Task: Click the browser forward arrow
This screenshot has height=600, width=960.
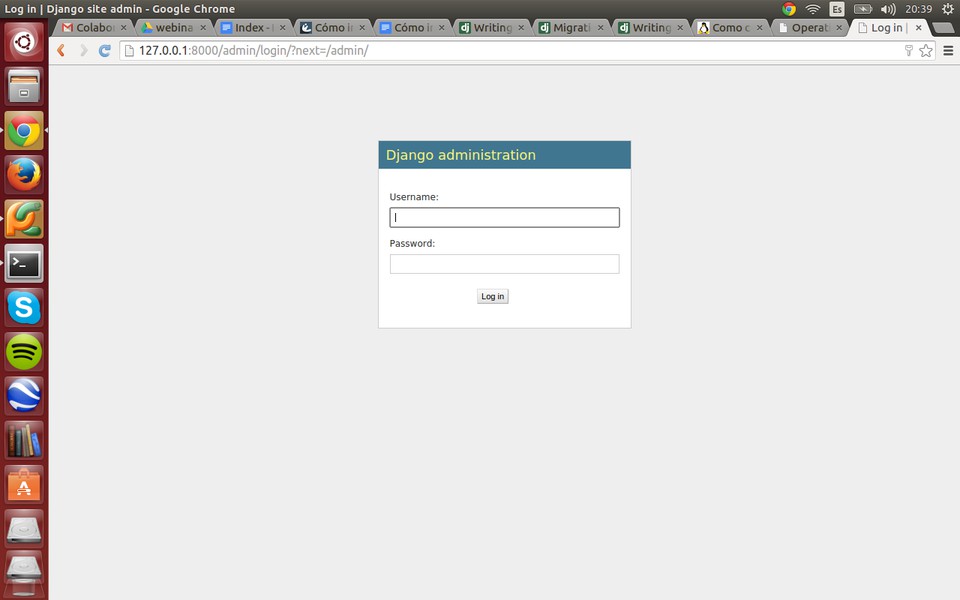Action: pyautogui.click(x=83, y=51)
